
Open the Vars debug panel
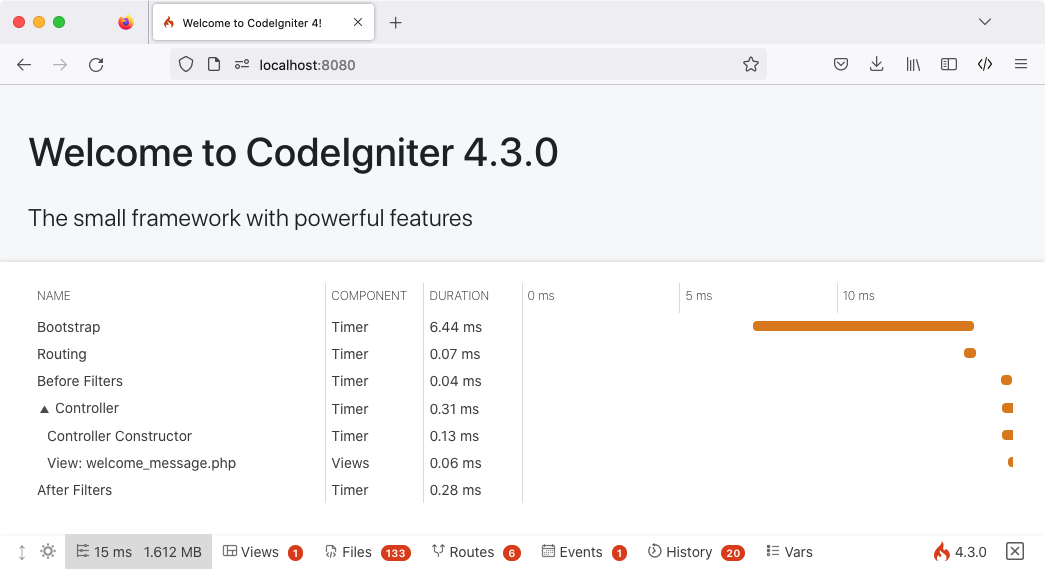coord(789,552)
